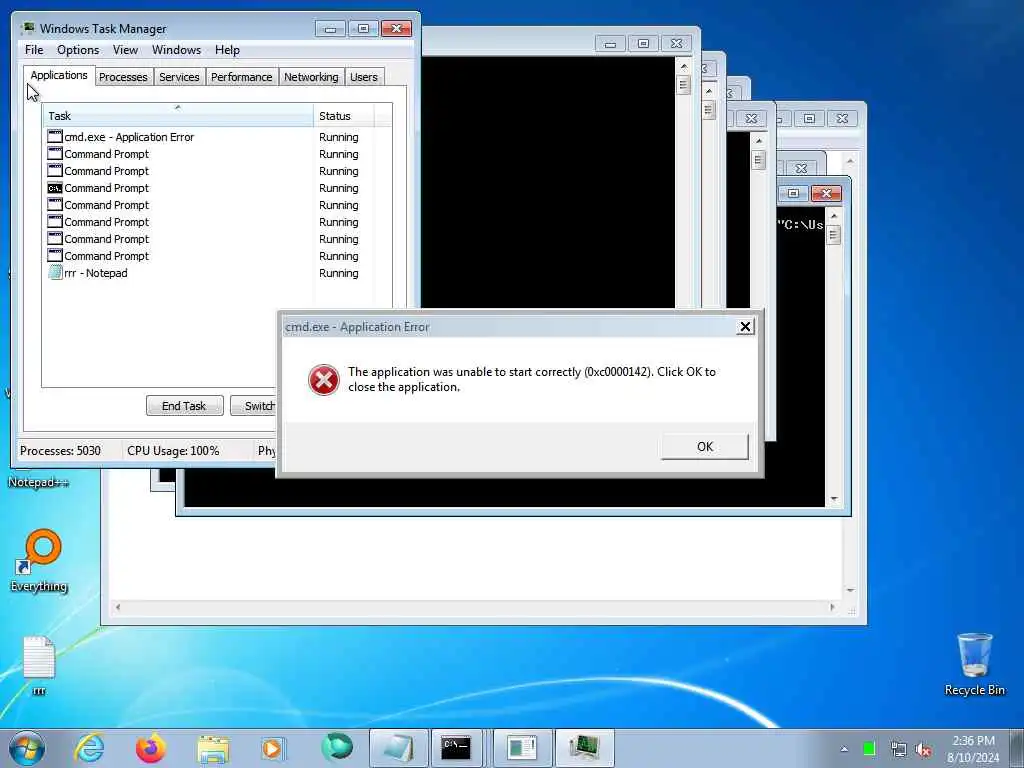Launch Internet Explorer from the taskbar
The width and height of the screenshot is (1024, 768).
(x=89, y=748)
